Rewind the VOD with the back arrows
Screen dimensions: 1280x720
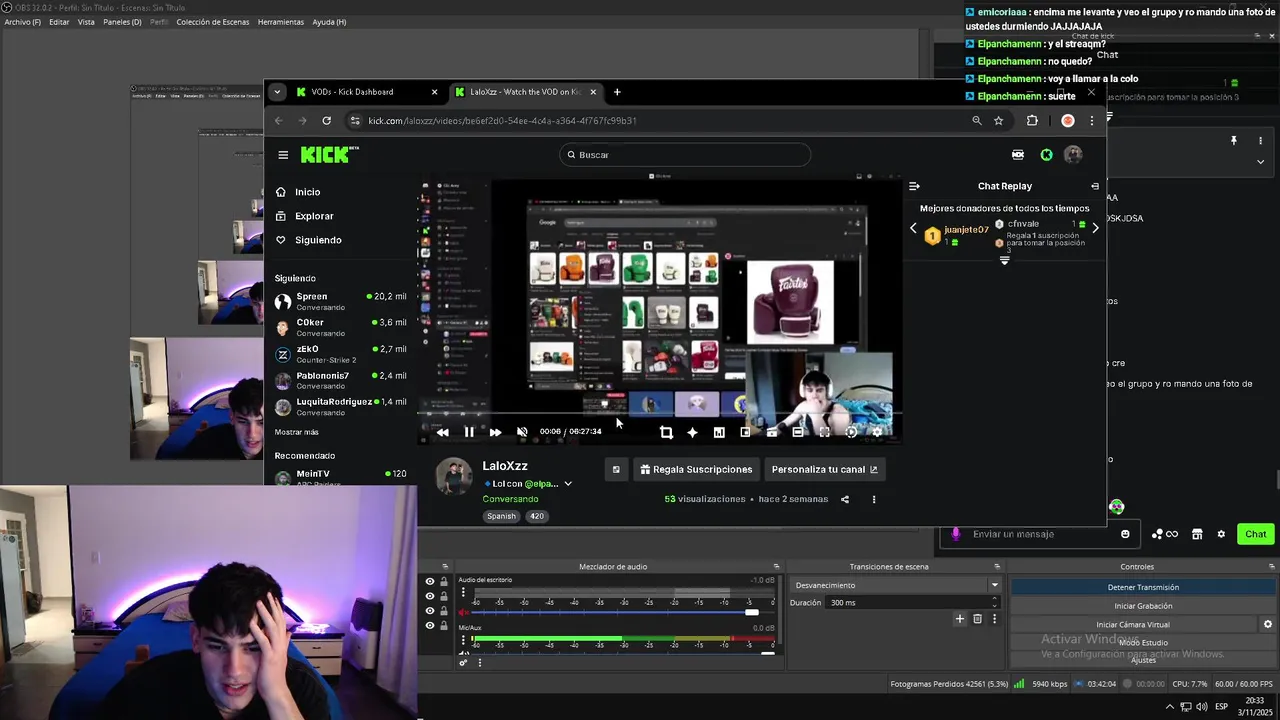(x=442, y=432)
